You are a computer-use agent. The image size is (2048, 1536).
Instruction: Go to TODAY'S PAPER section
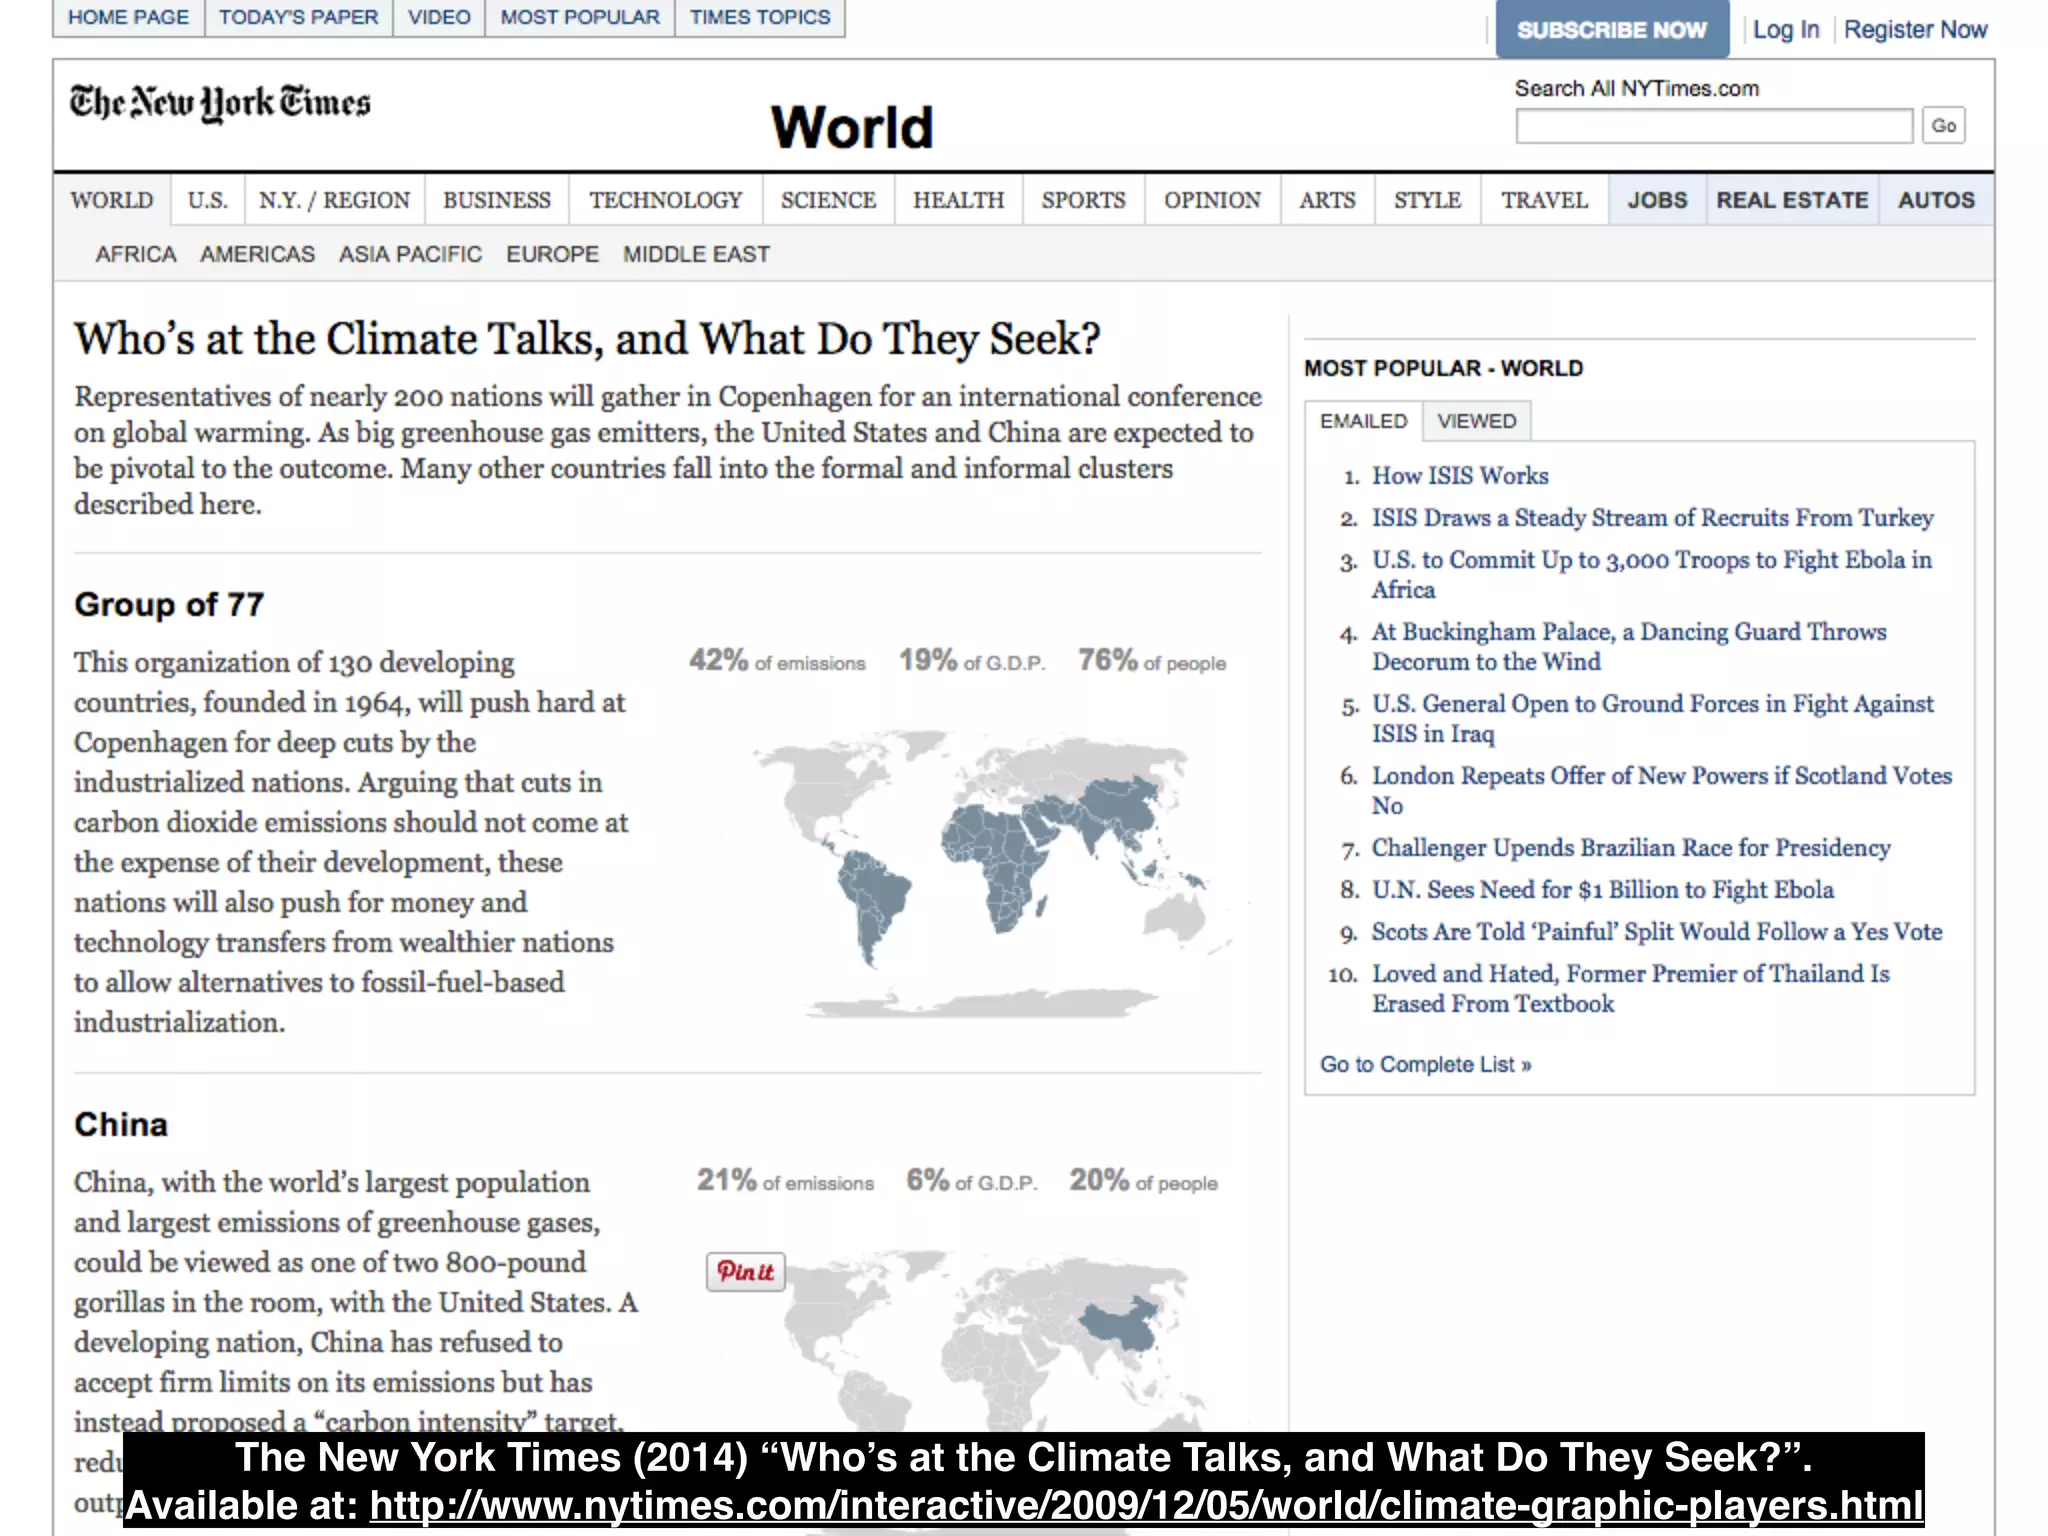tap(299, 17)
